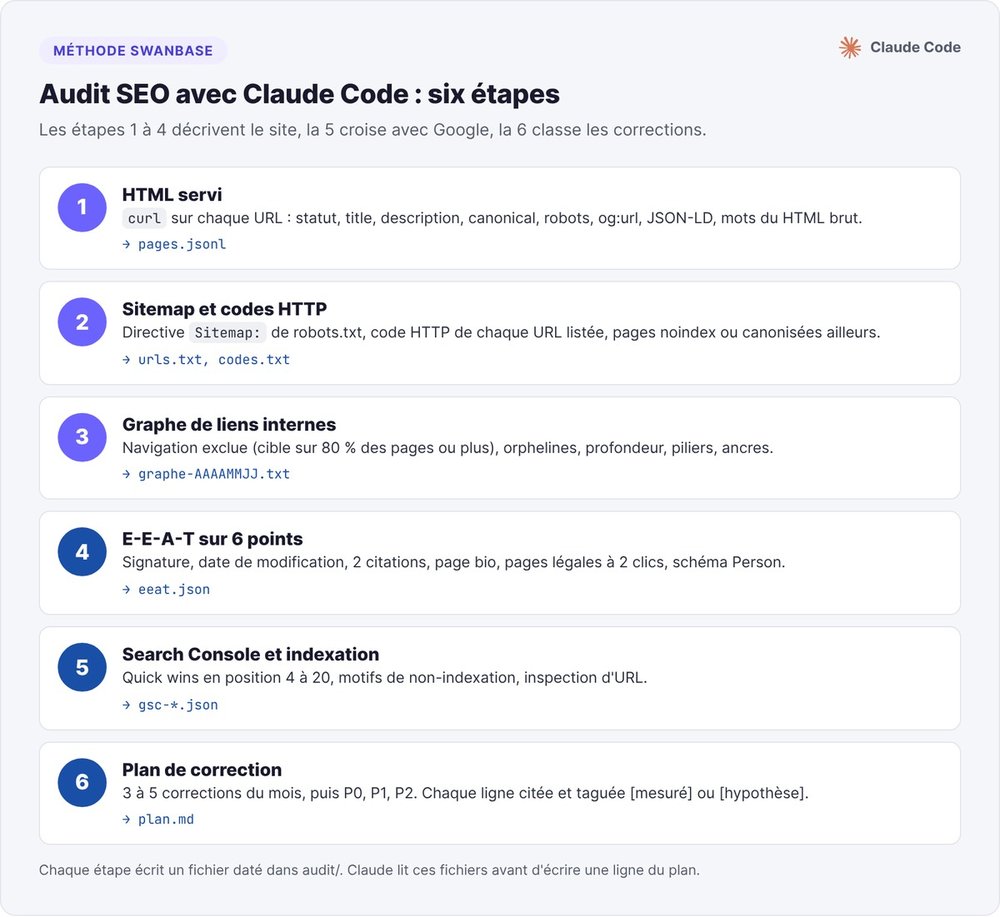Screen dimensions: 1000x917
Task: Click the Sitemap et codes HTTP heading
Action: pyautogui.click(x=224, y=309)
